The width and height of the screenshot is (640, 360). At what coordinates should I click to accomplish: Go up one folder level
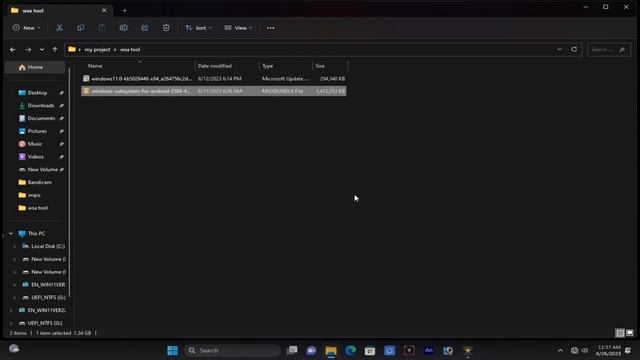point(55,49)
